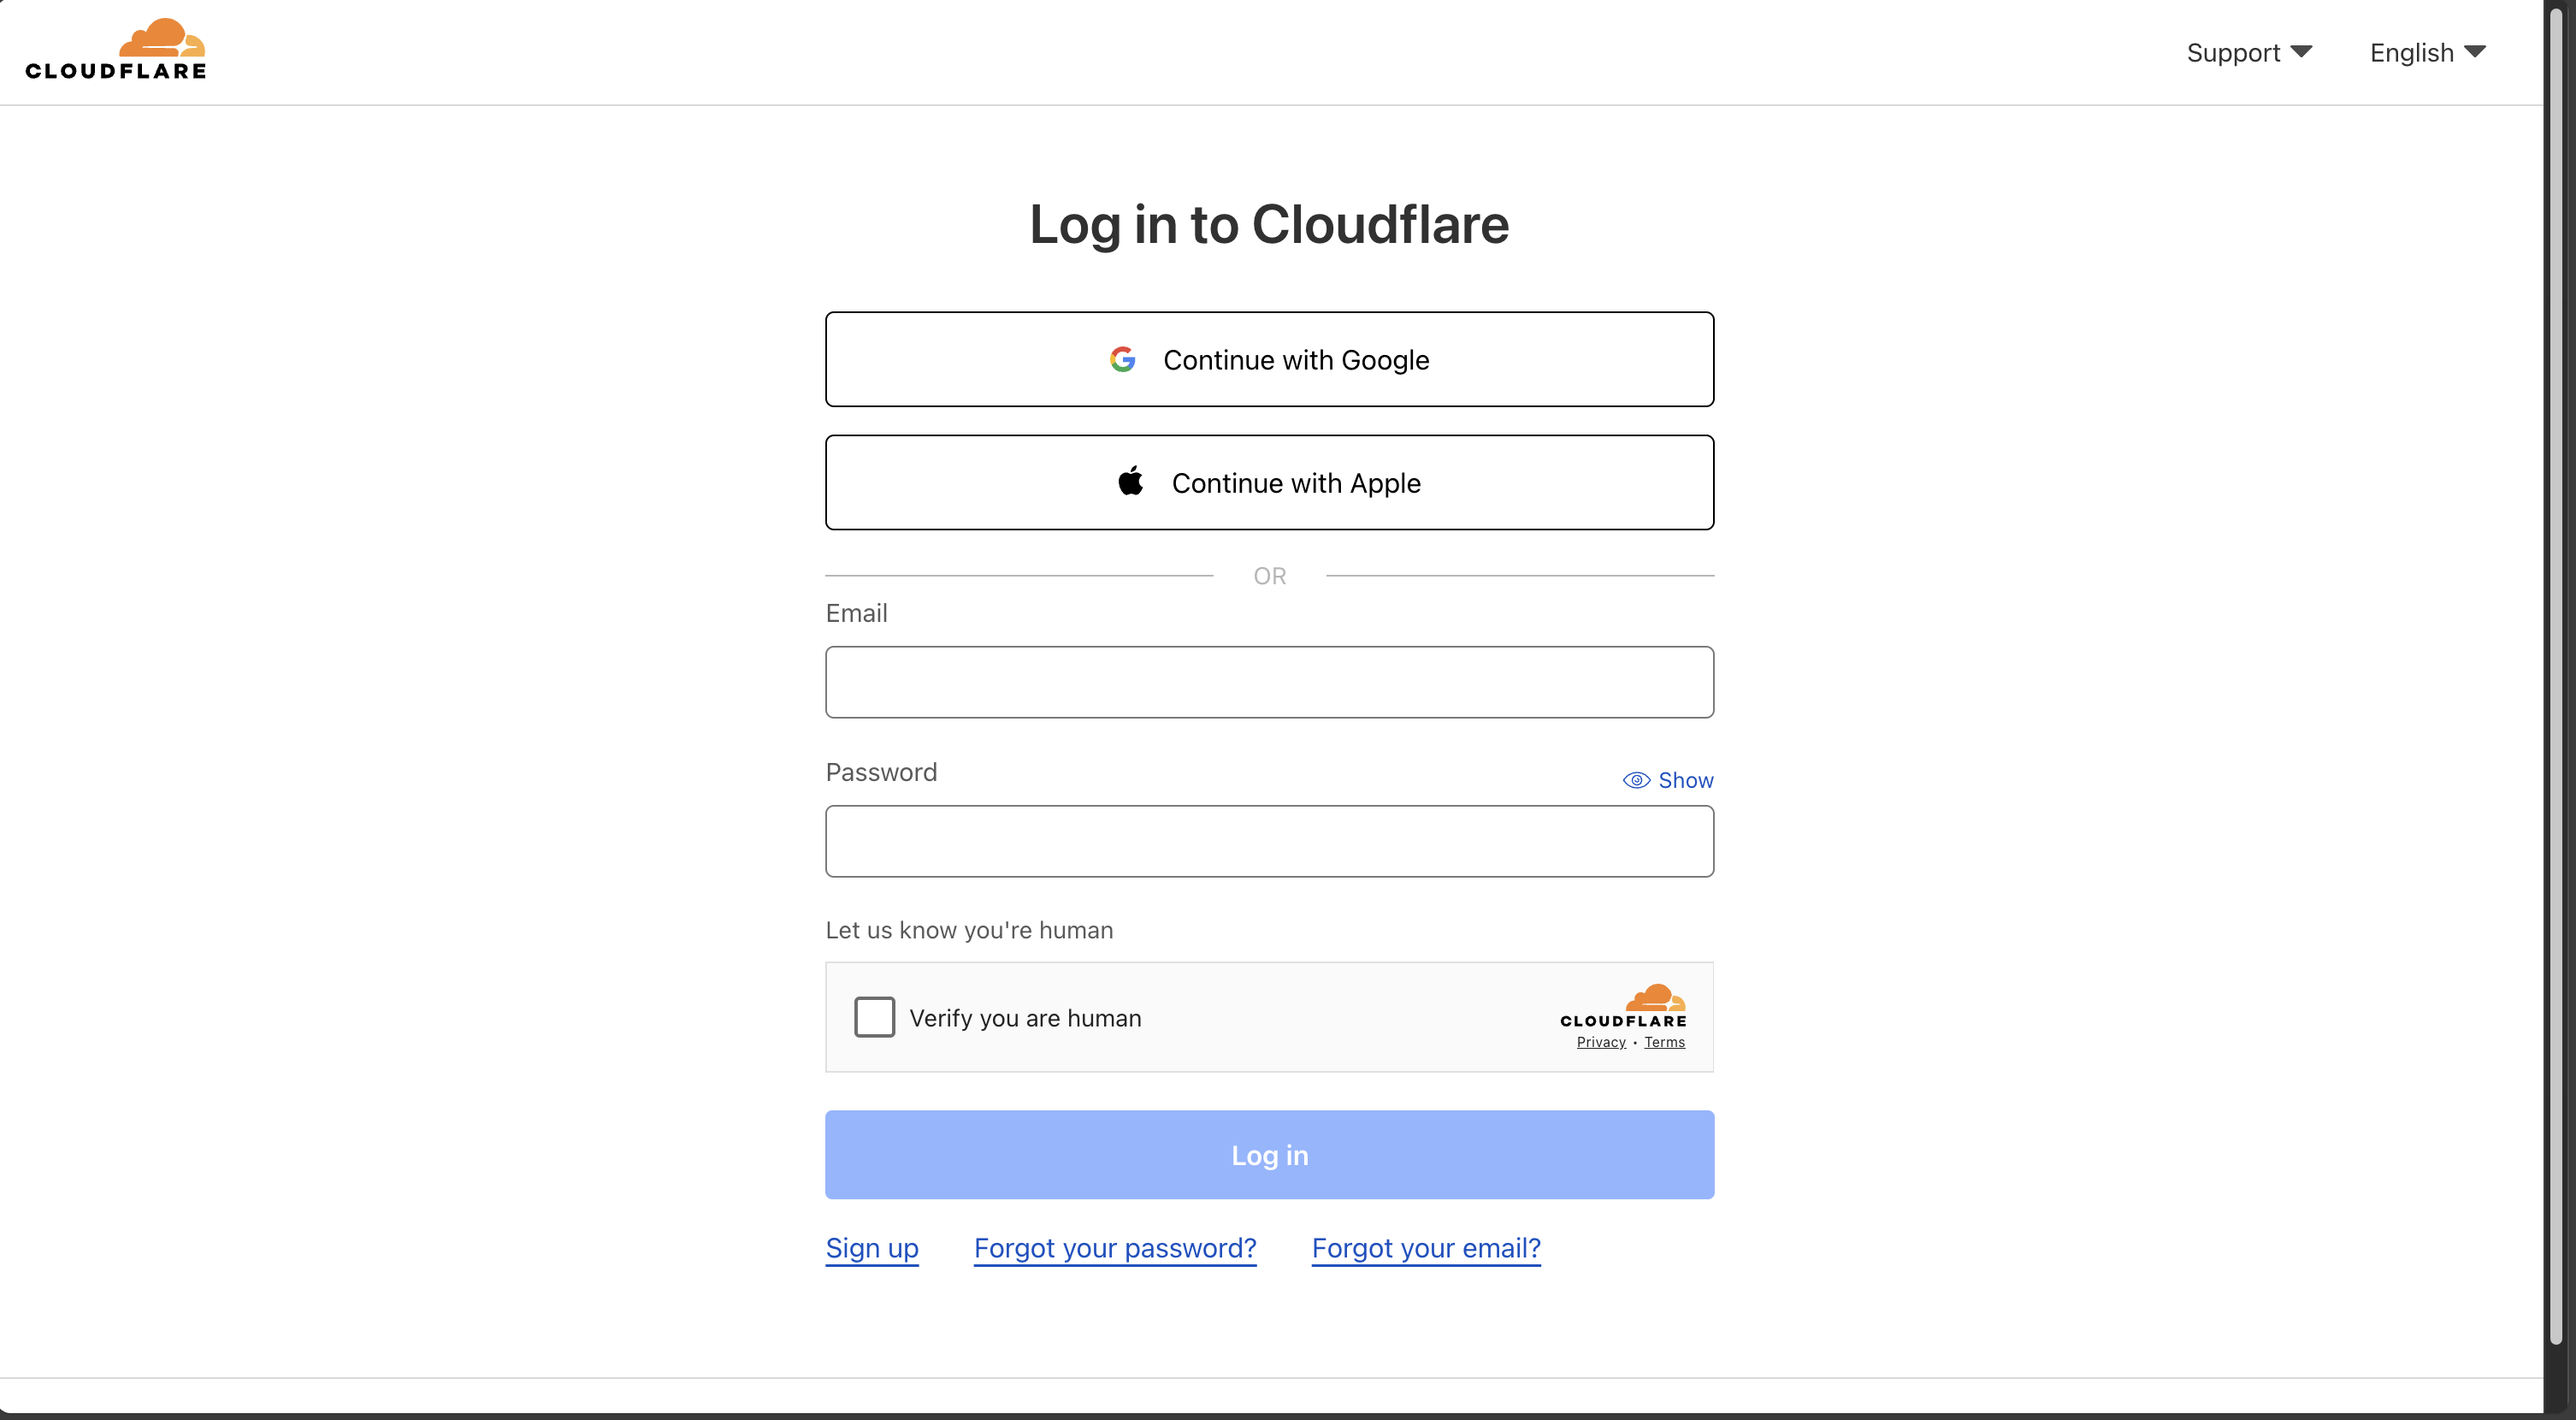Click the Apple logo icon
Viewport: 2576px width, 1420px height.
coord(1130,481)
